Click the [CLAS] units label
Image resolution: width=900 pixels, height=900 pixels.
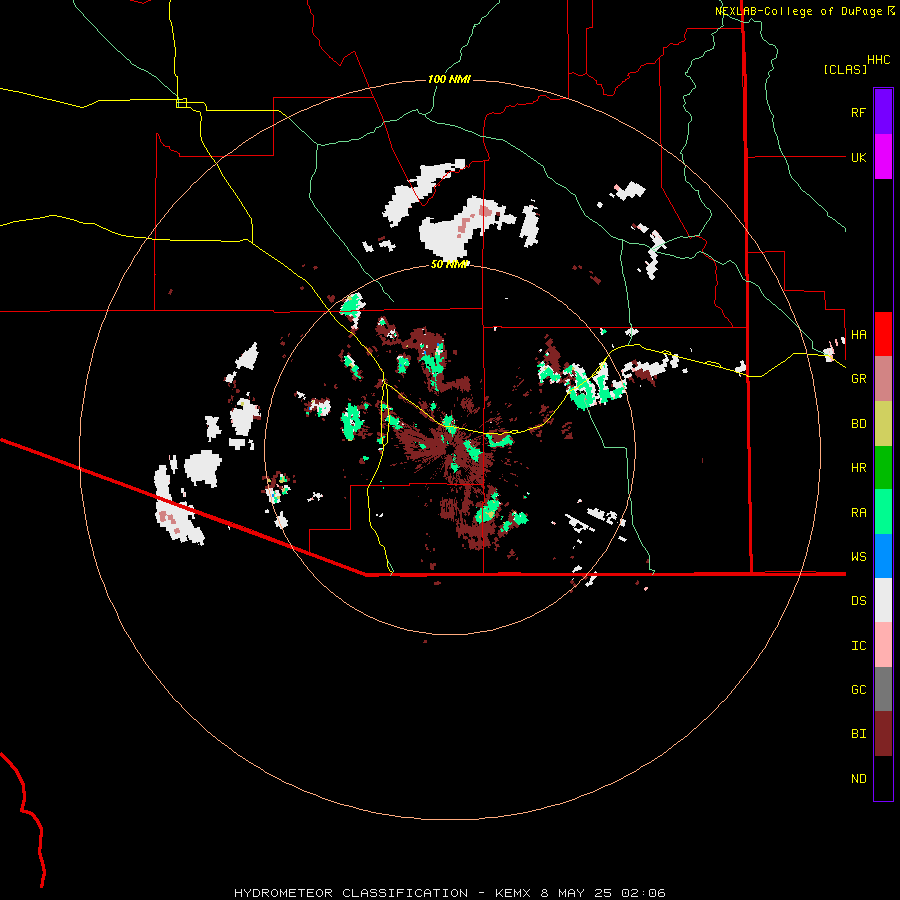pyautogui.click(x=845, y=69)
